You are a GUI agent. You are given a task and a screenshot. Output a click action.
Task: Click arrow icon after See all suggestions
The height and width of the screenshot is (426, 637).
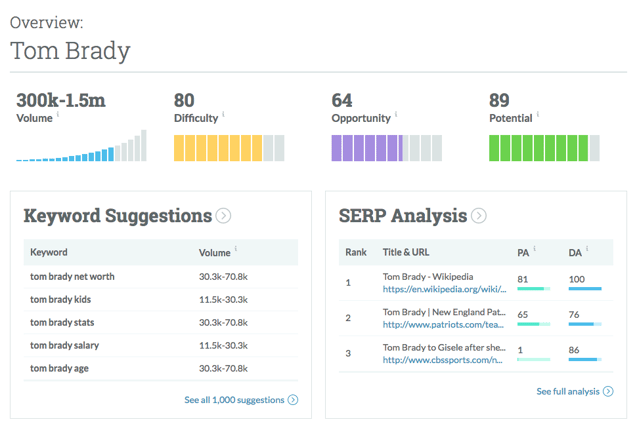coord(293,400)
